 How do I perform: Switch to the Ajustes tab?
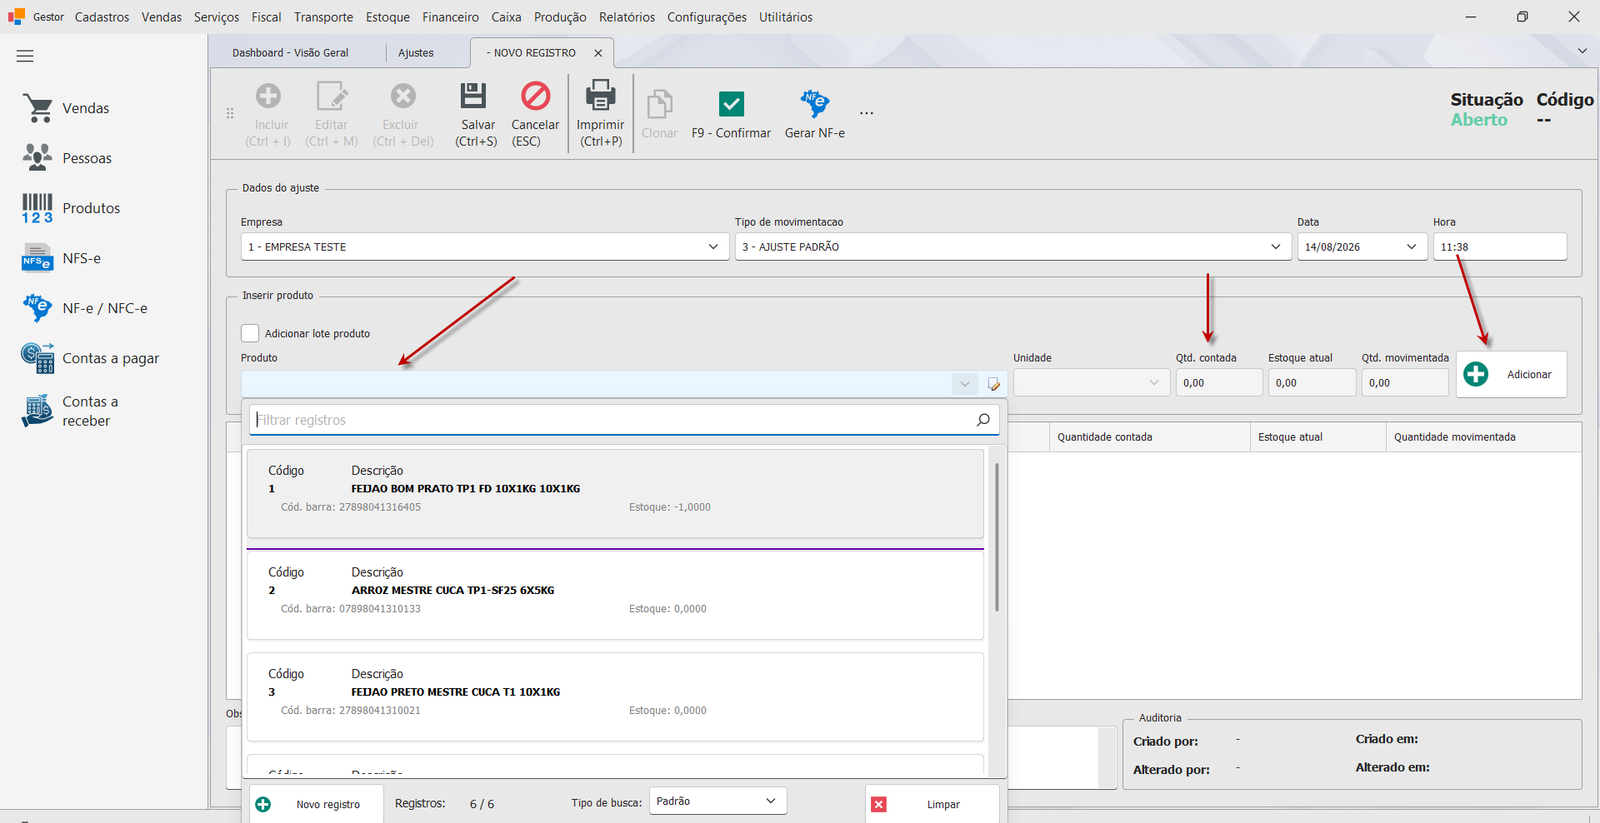pos(416,53)
